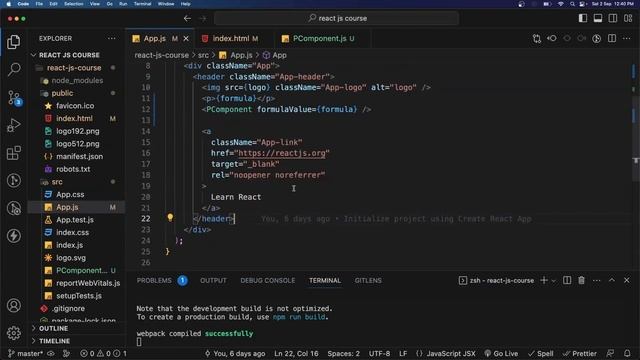Image resolution: width=640 pixels, height=360 pixels.
Task: Expand the TIMELINE section
Action: (54, 341)
